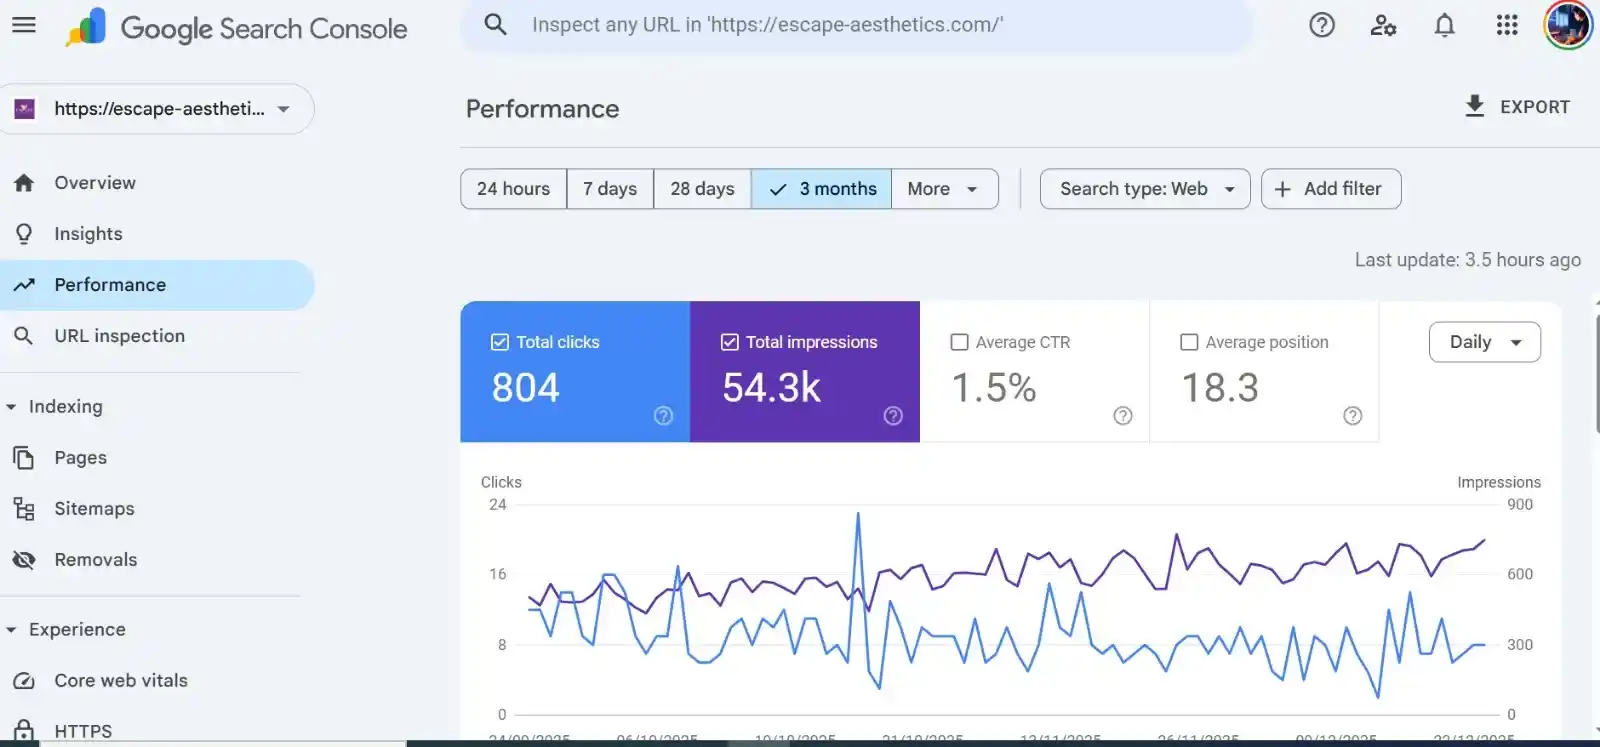The height and width of the screenshot is (747, 1600).
Task: Open the Google apps grid
Action: [x=1507, y=25]
